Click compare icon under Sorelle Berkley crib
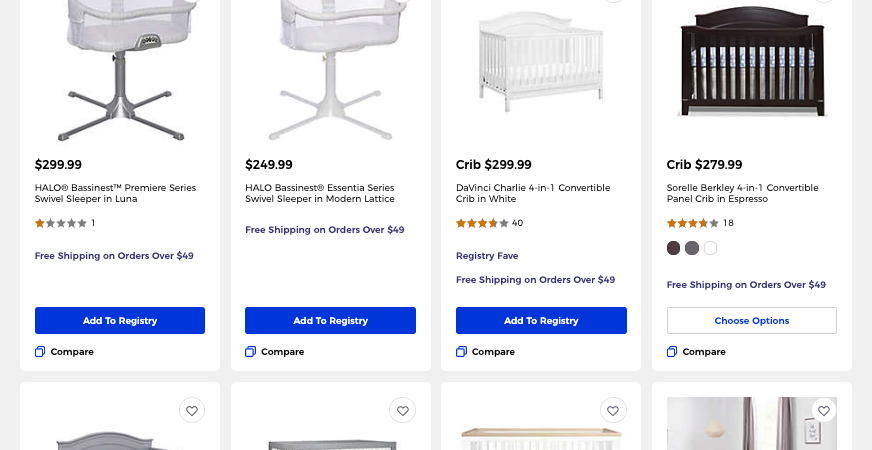The image size is (872, 450). point(672,352)
